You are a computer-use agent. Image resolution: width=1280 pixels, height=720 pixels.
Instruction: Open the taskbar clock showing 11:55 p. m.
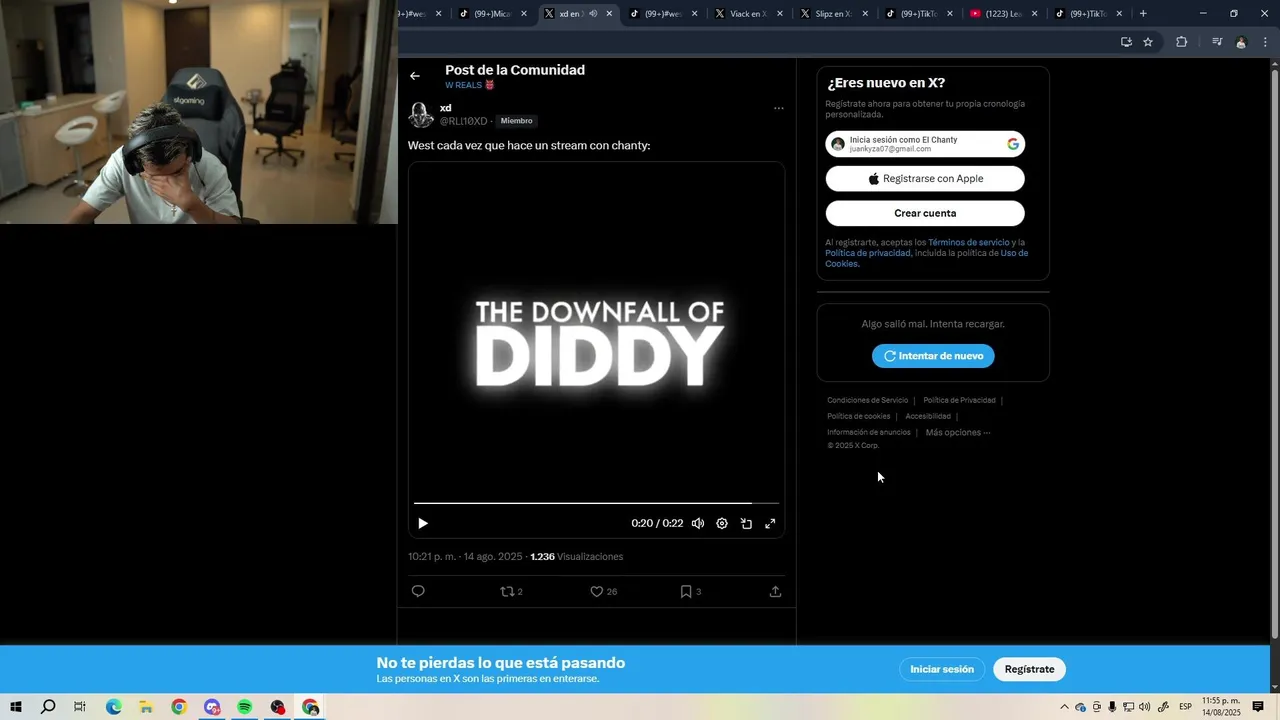[x=1221, y=707]
